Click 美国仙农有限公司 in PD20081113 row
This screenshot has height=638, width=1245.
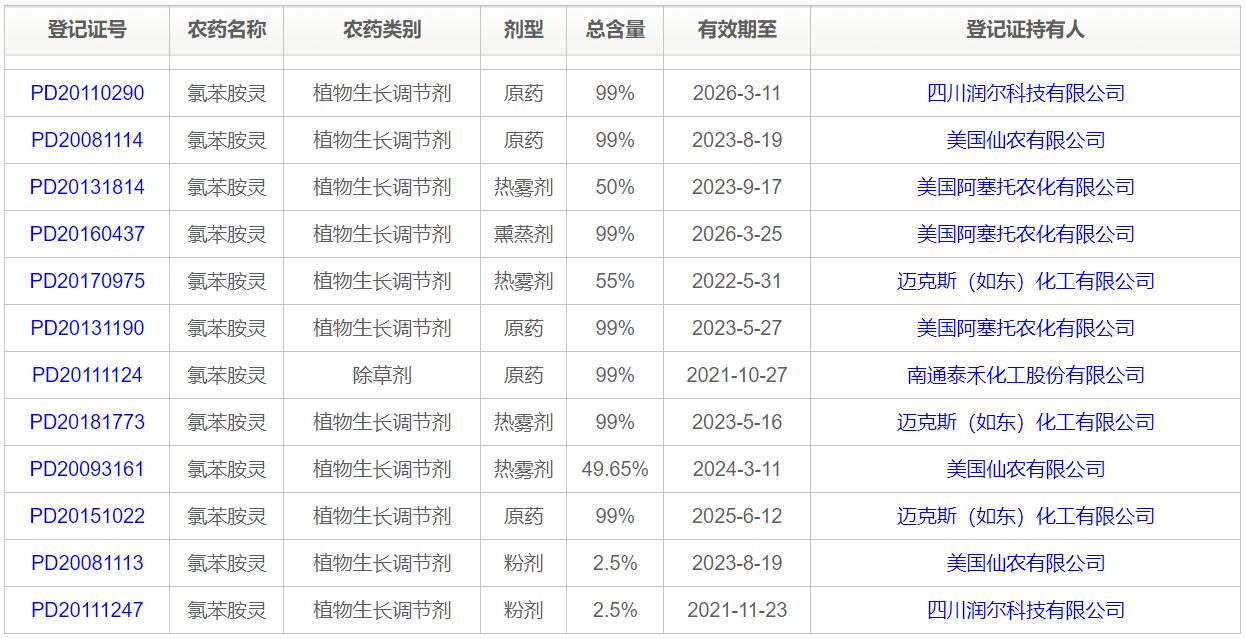1026,563
